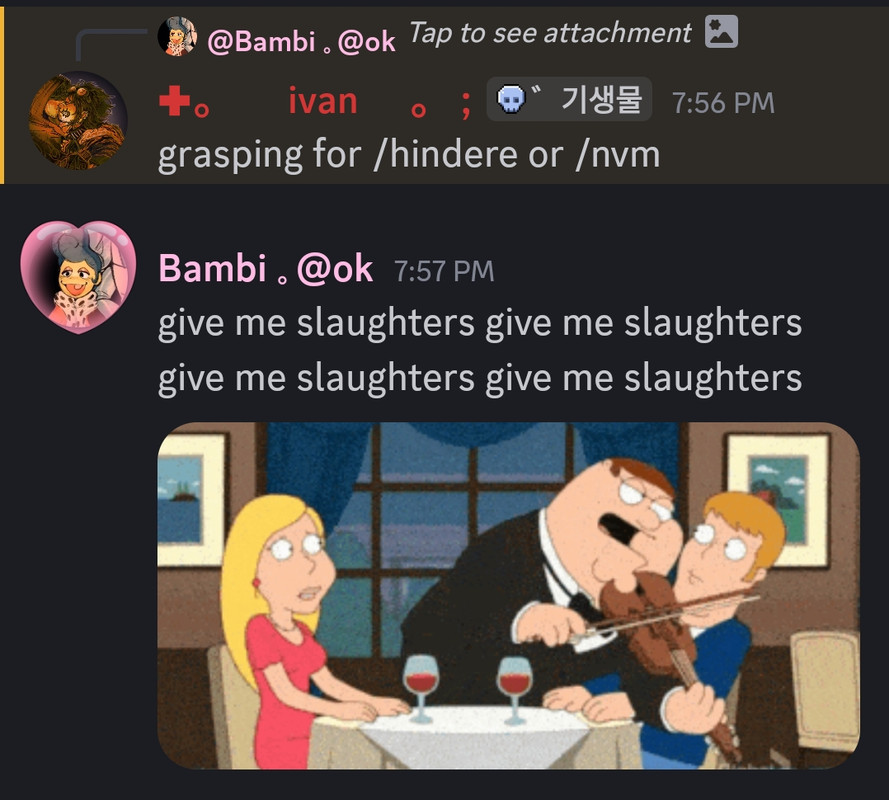Click the yellow mention highlight bar
The height and width of the screenshot is (800, 889).
tap(2, 95)
